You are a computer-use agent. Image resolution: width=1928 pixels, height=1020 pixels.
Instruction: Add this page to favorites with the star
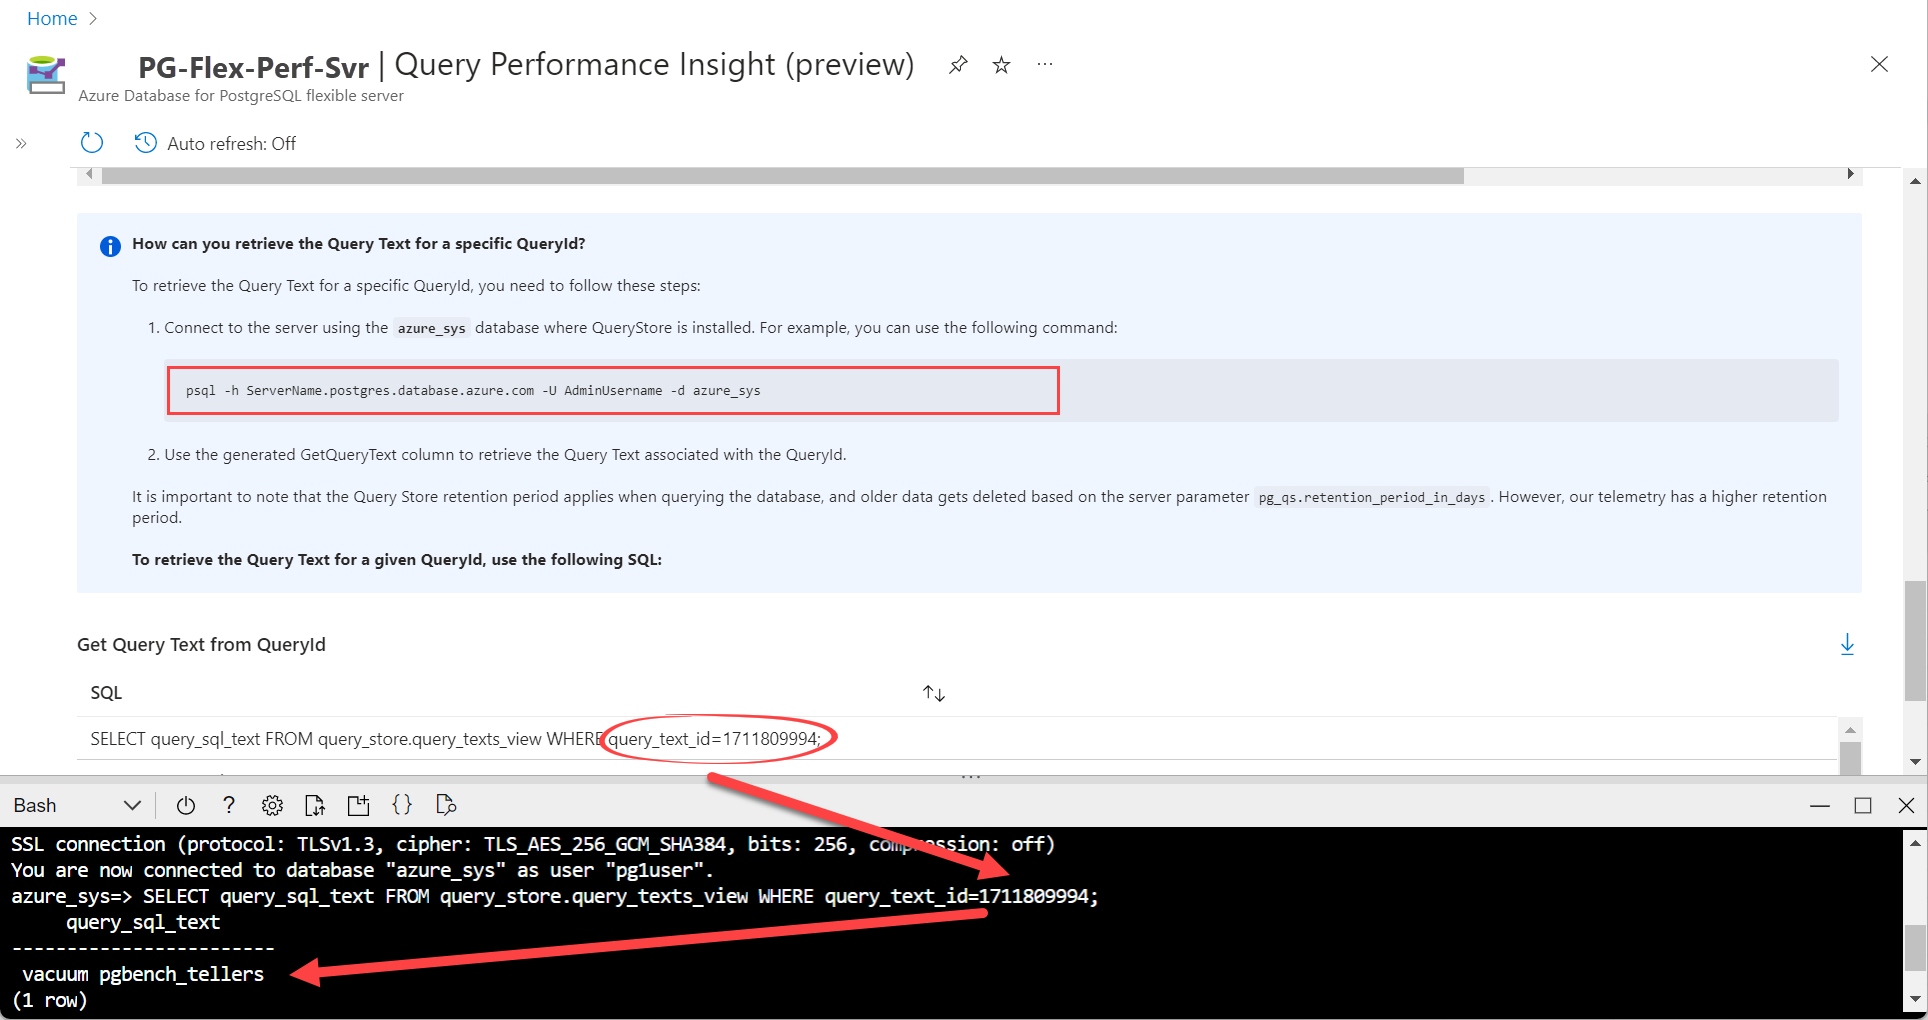pyautogui.click(x=1001, y=64)
